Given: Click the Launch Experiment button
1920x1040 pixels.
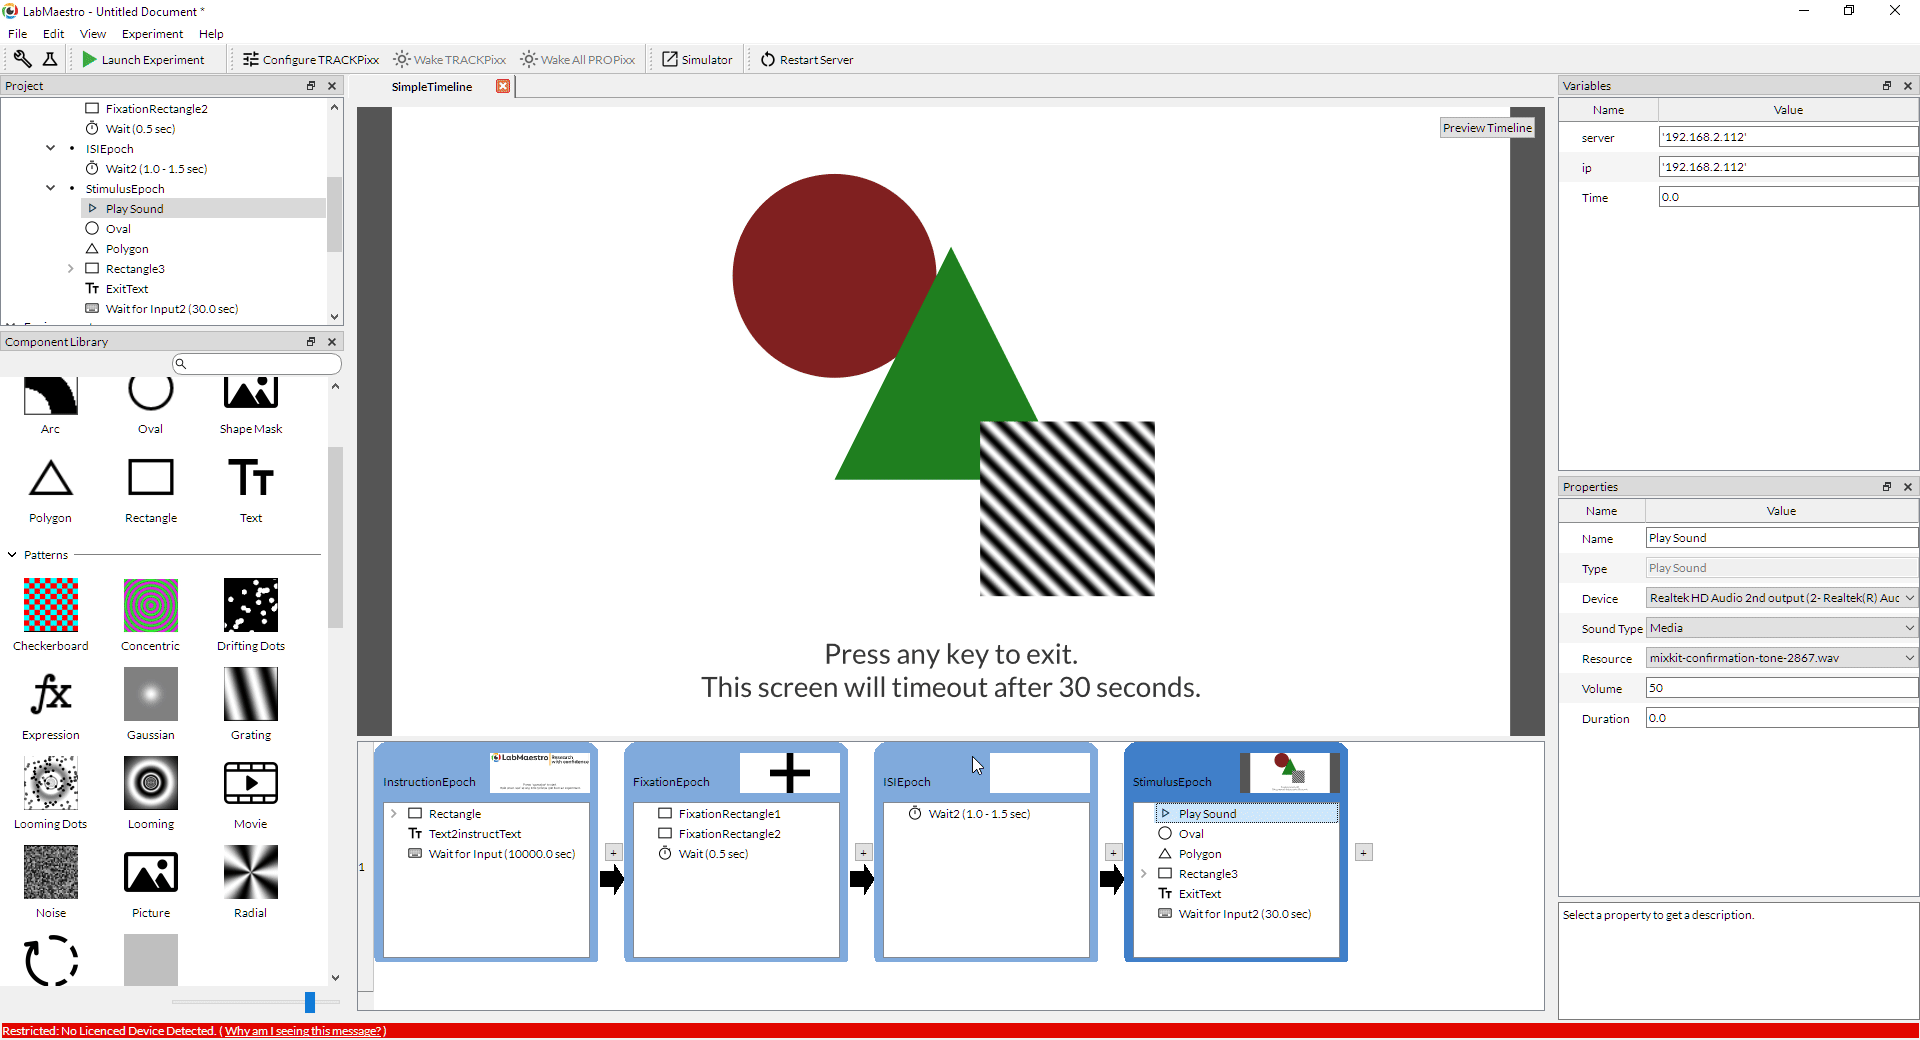Looking at the screenshot, I should click(x=146, y=59).
